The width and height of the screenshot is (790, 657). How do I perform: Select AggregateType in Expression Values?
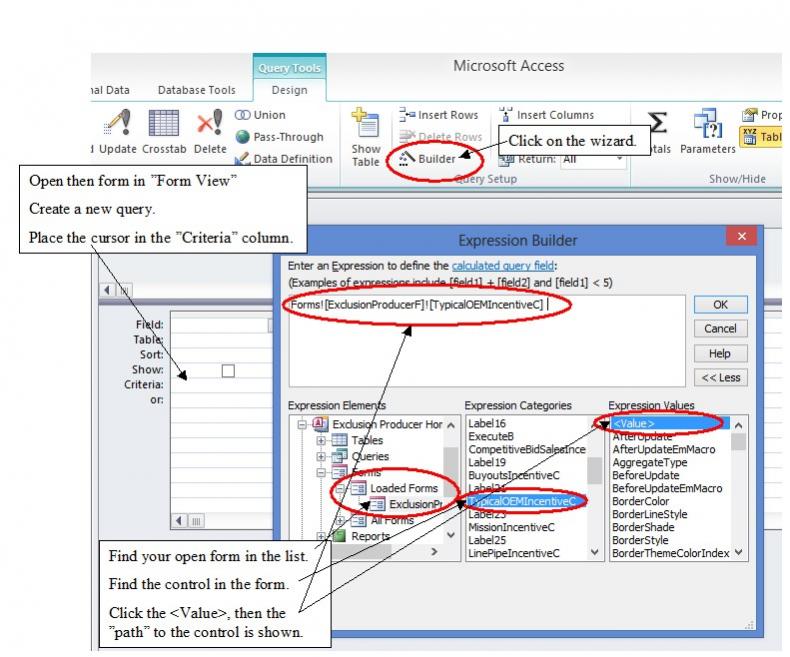click(x=649, y=462)
